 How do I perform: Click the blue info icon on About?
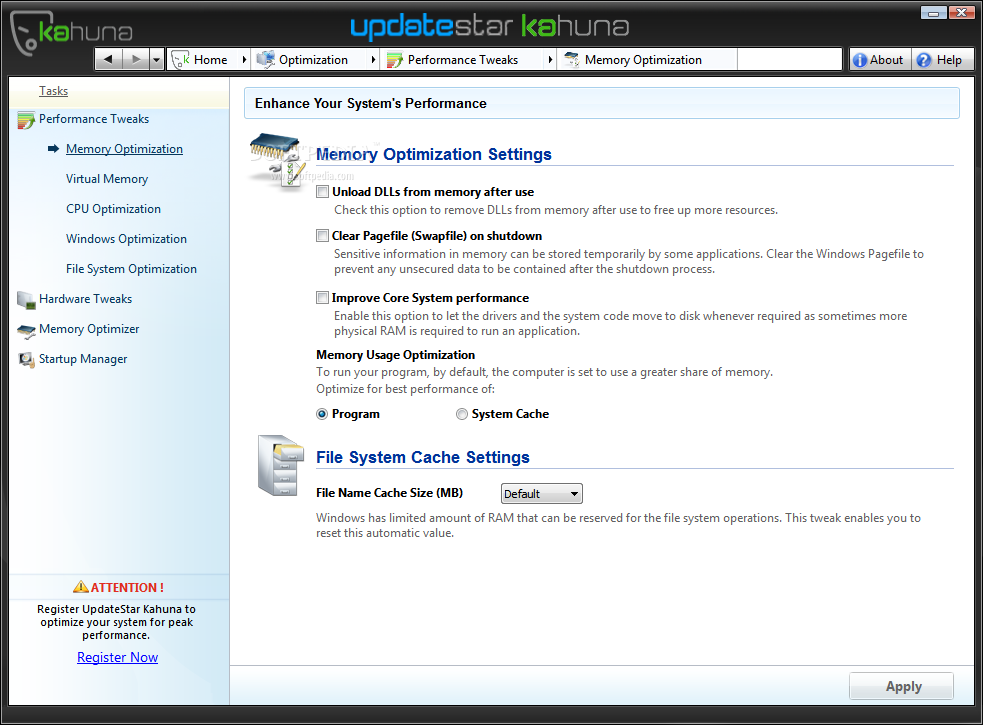pyautogui.click(x=860, y=60)
